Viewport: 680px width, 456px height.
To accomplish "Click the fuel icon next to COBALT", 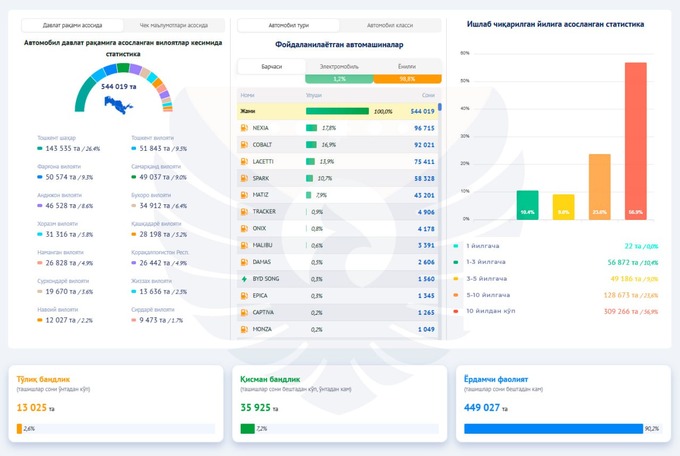I will [x=244, y=145].
